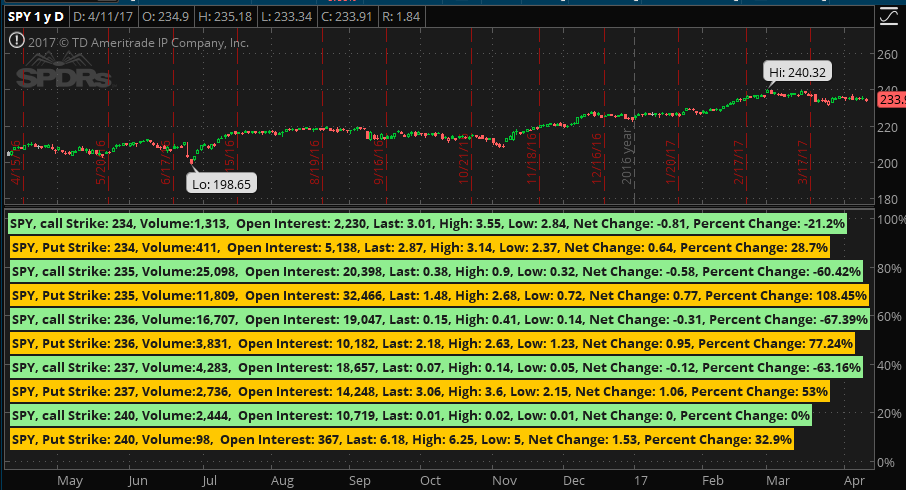Select the 1/20/17 expiration marker
The image size is (906, 490).
coord(670,162)
